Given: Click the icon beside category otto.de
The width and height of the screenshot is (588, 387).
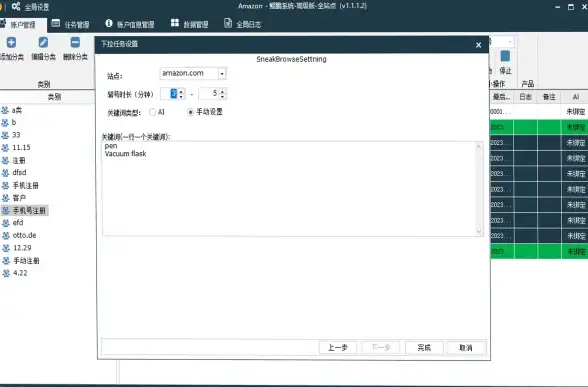Looking at the screenshot, I should pos(6,236).
